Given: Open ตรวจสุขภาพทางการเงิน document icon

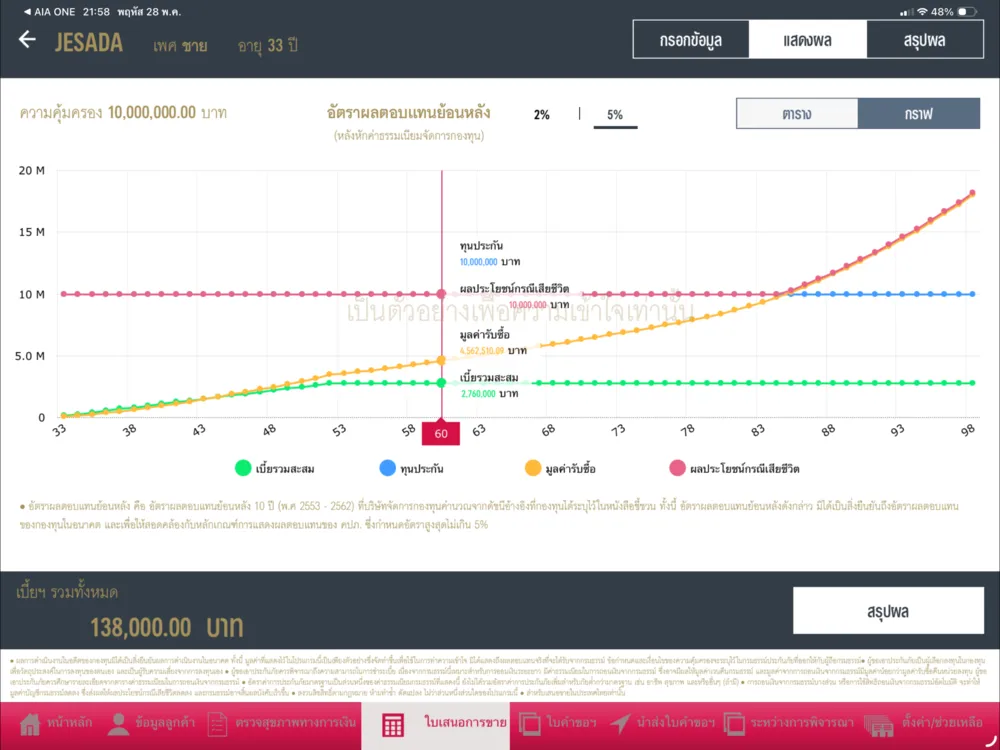Looking at the screenshot, I should [x=217, y=724].
